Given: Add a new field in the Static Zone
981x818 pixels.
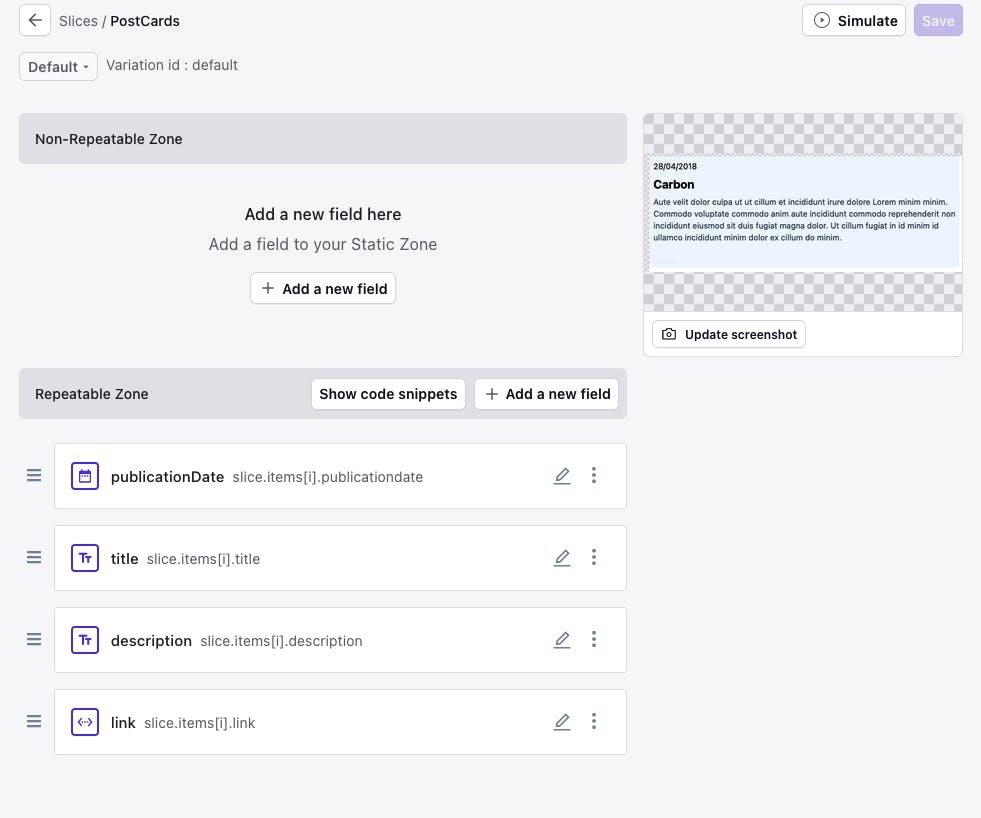Looking at the screenshot, I should [x=322, y=288].
